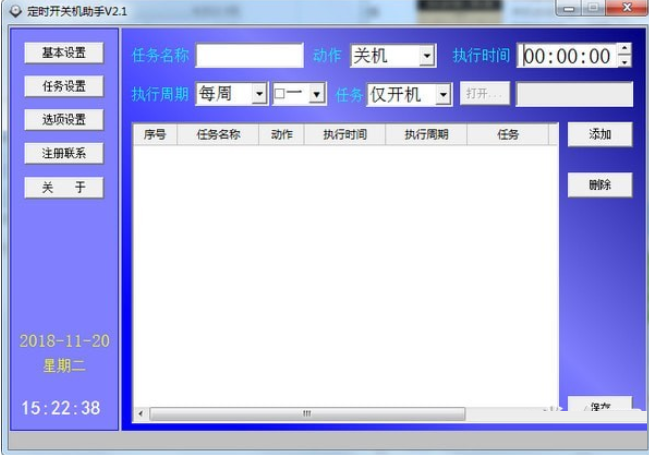
Task: Click the 任务名称 text field
Action: [x=250, y=55]
